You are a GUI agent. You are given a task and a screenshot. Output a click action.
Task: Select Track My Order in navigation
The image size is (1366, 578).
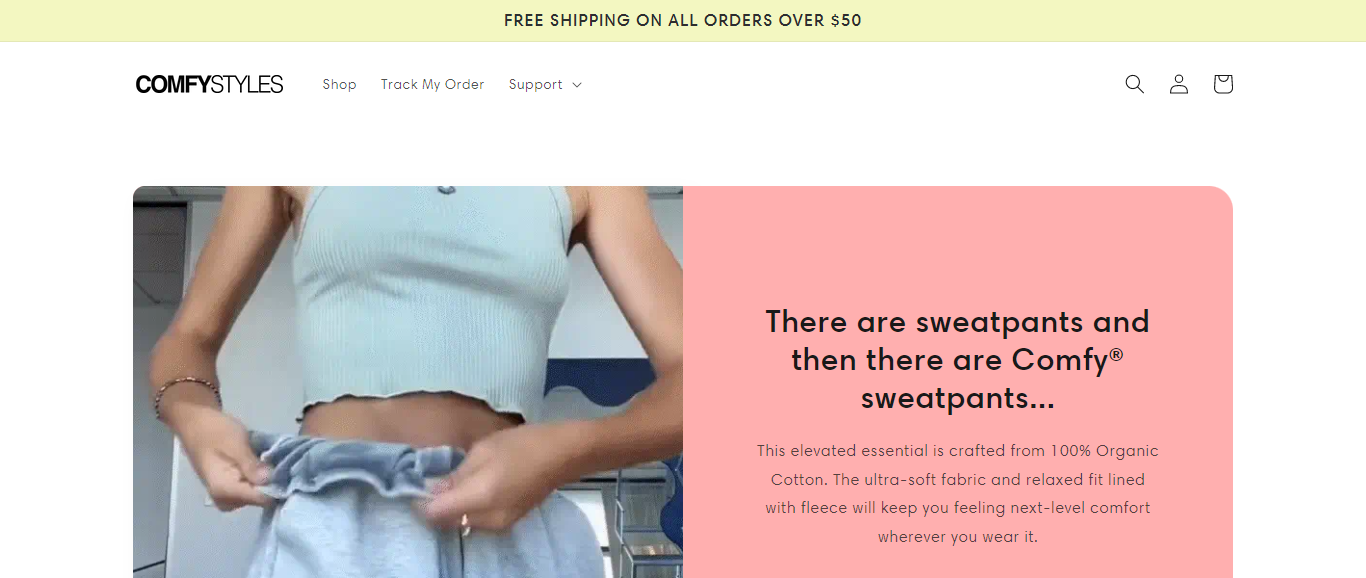(x=432, y=85)
